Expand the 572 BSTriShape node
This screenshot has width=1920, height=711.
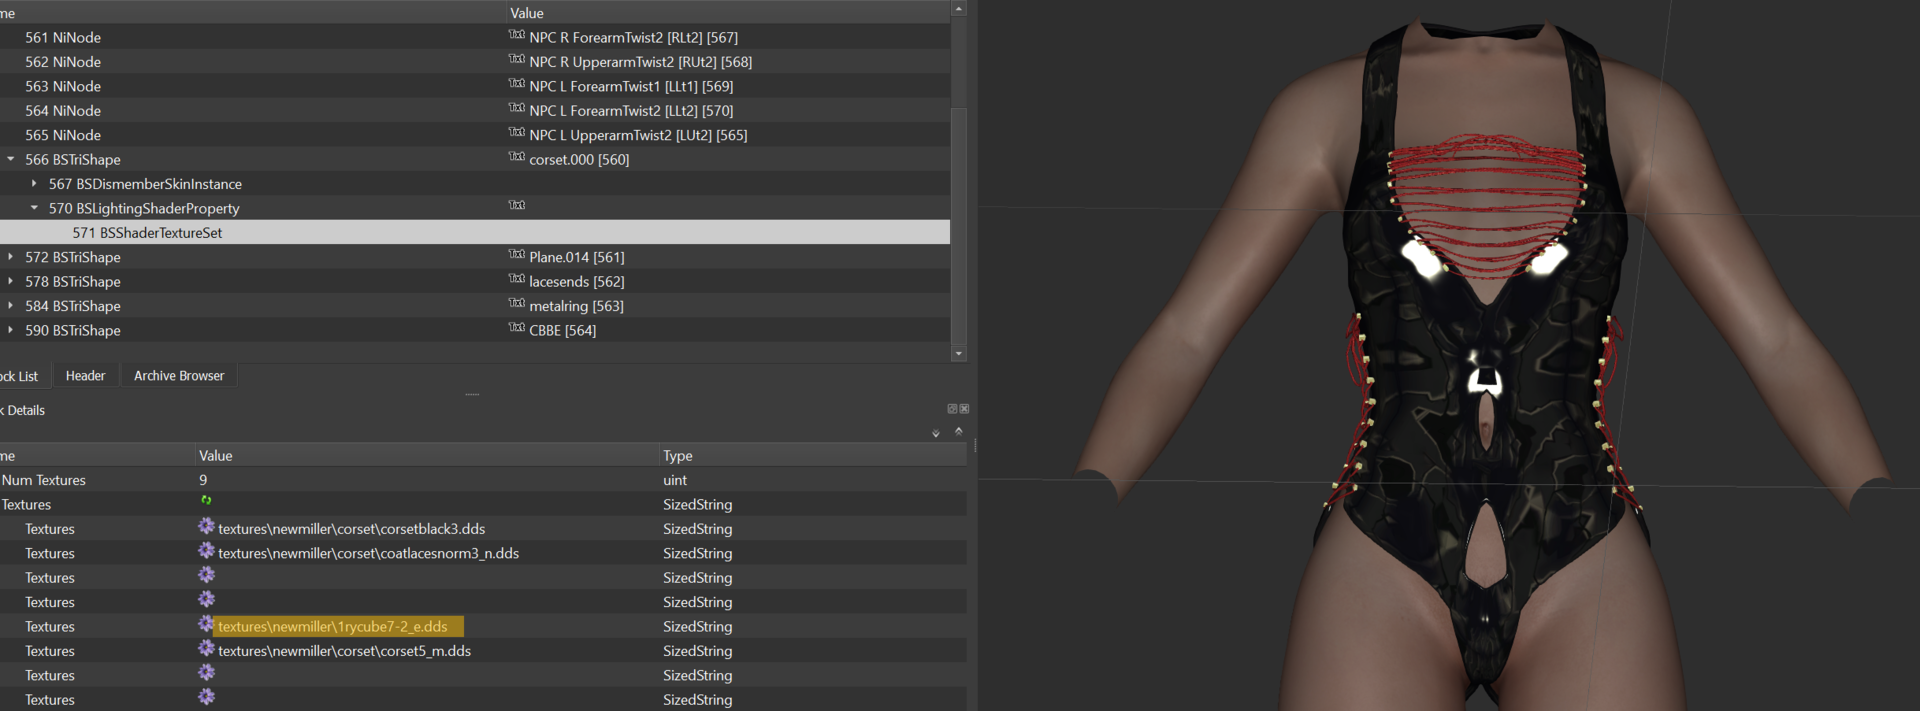[x=11, y=257]
